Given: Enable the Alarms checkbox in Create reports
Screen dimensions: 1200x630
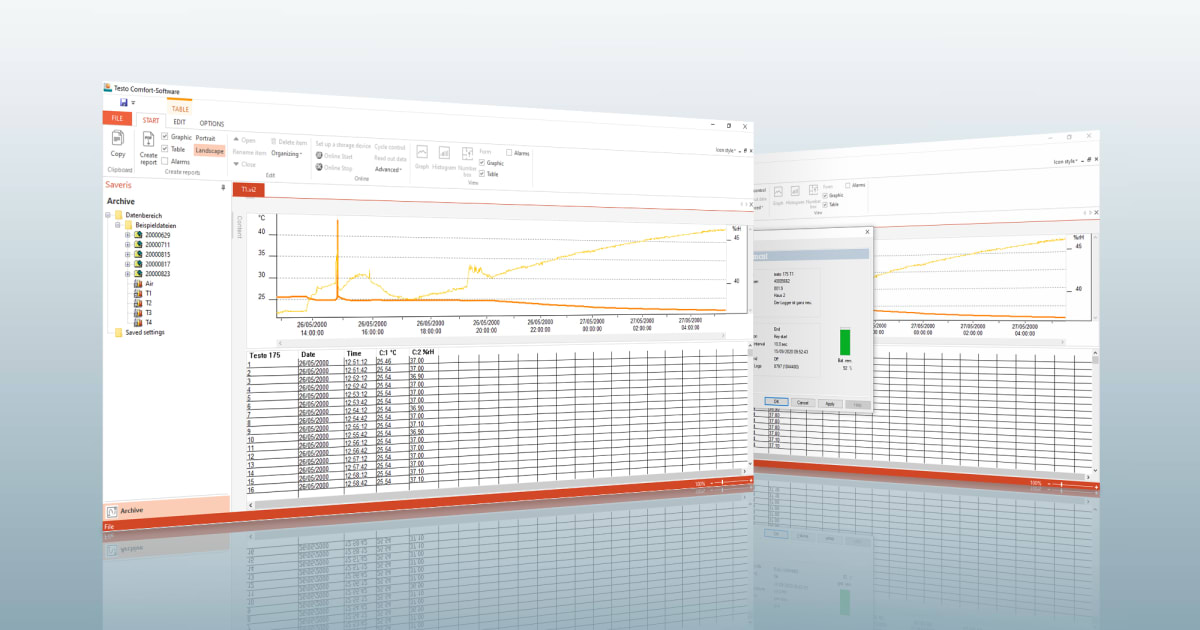Looking at the screenshot, I should pyautogui.click(x=165, y=159).
